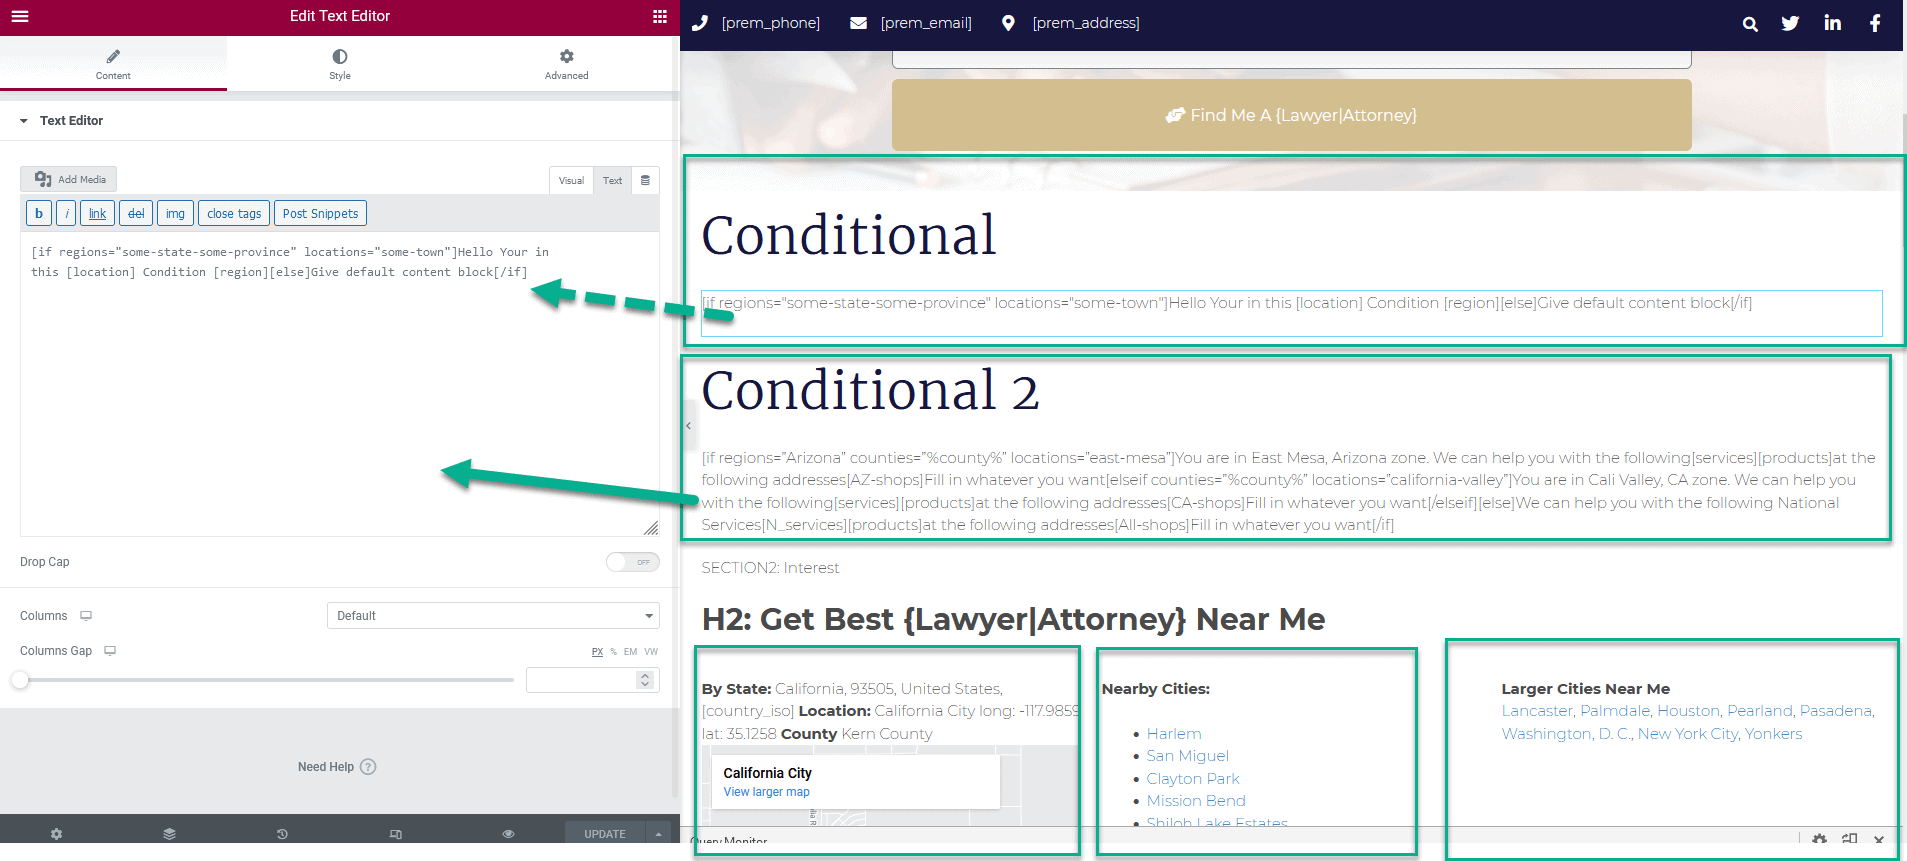Toggle the Drop Cap switch
The width and height of the screenshot is (1907, 861).
point(632,562)
